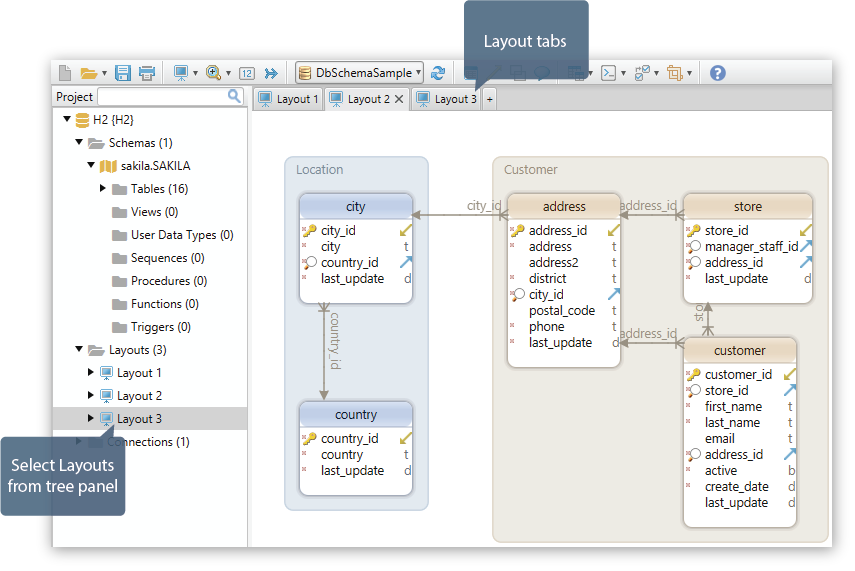This screenshot has height=571, width=855.
Task: Collapse the Layouts (3) folder
Action: click(80, 350)
